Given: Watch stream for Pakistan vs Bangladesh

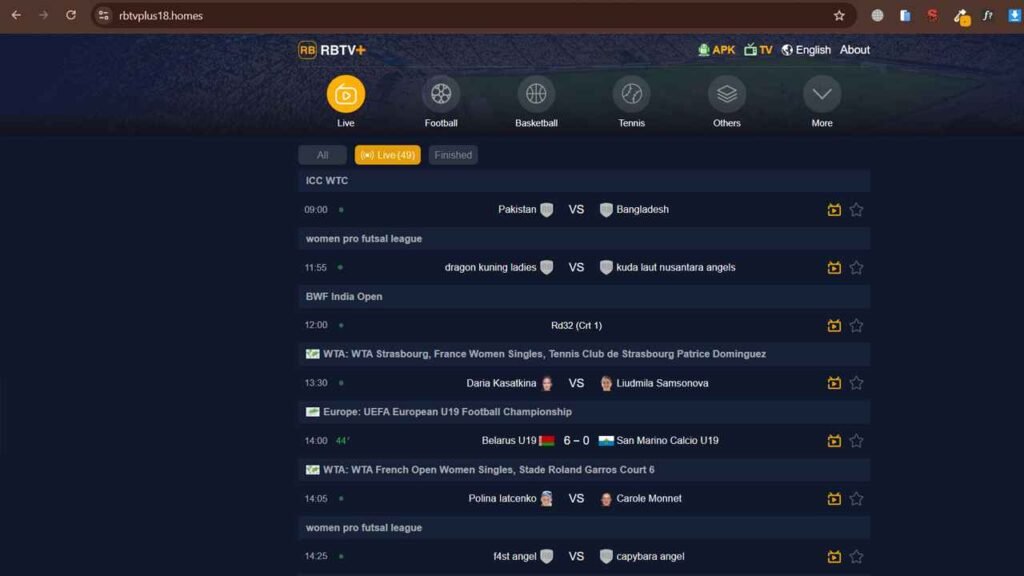Looking at the screenshot, I should click(x=834, y=210).
